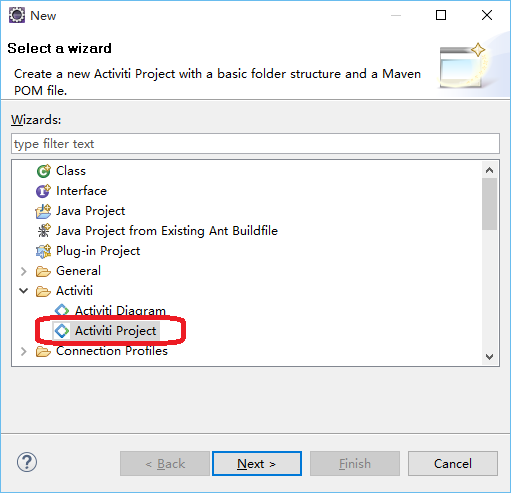Focus the type filter text field

point(255,144)
